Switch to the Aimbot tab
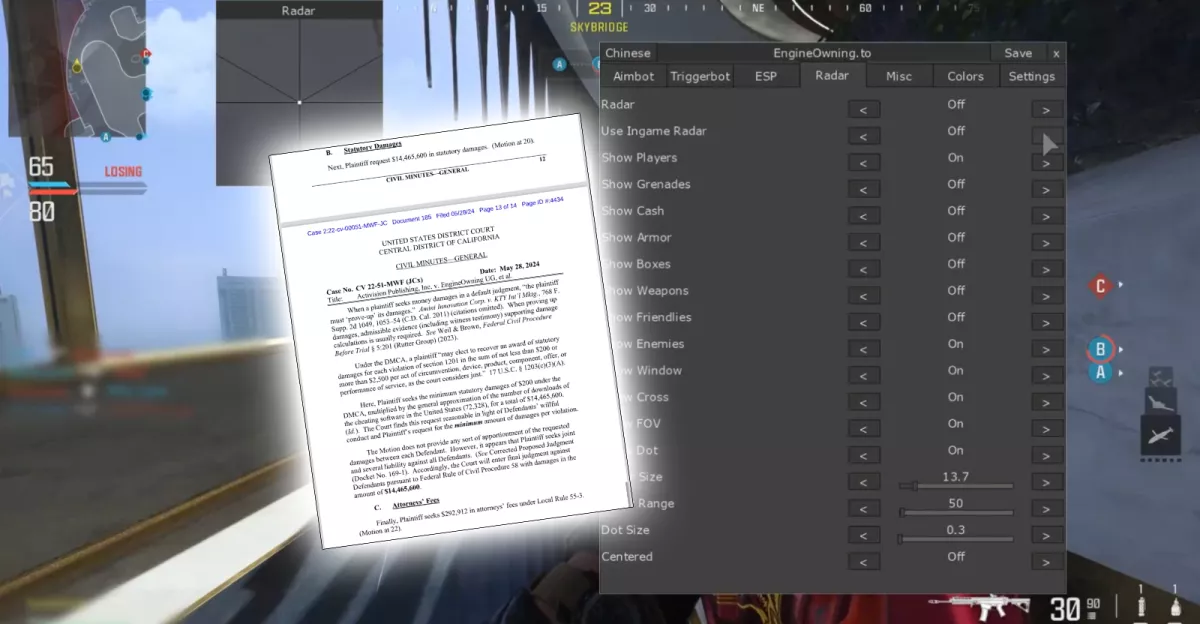The image size is (1200, 624). click(633, 76)
